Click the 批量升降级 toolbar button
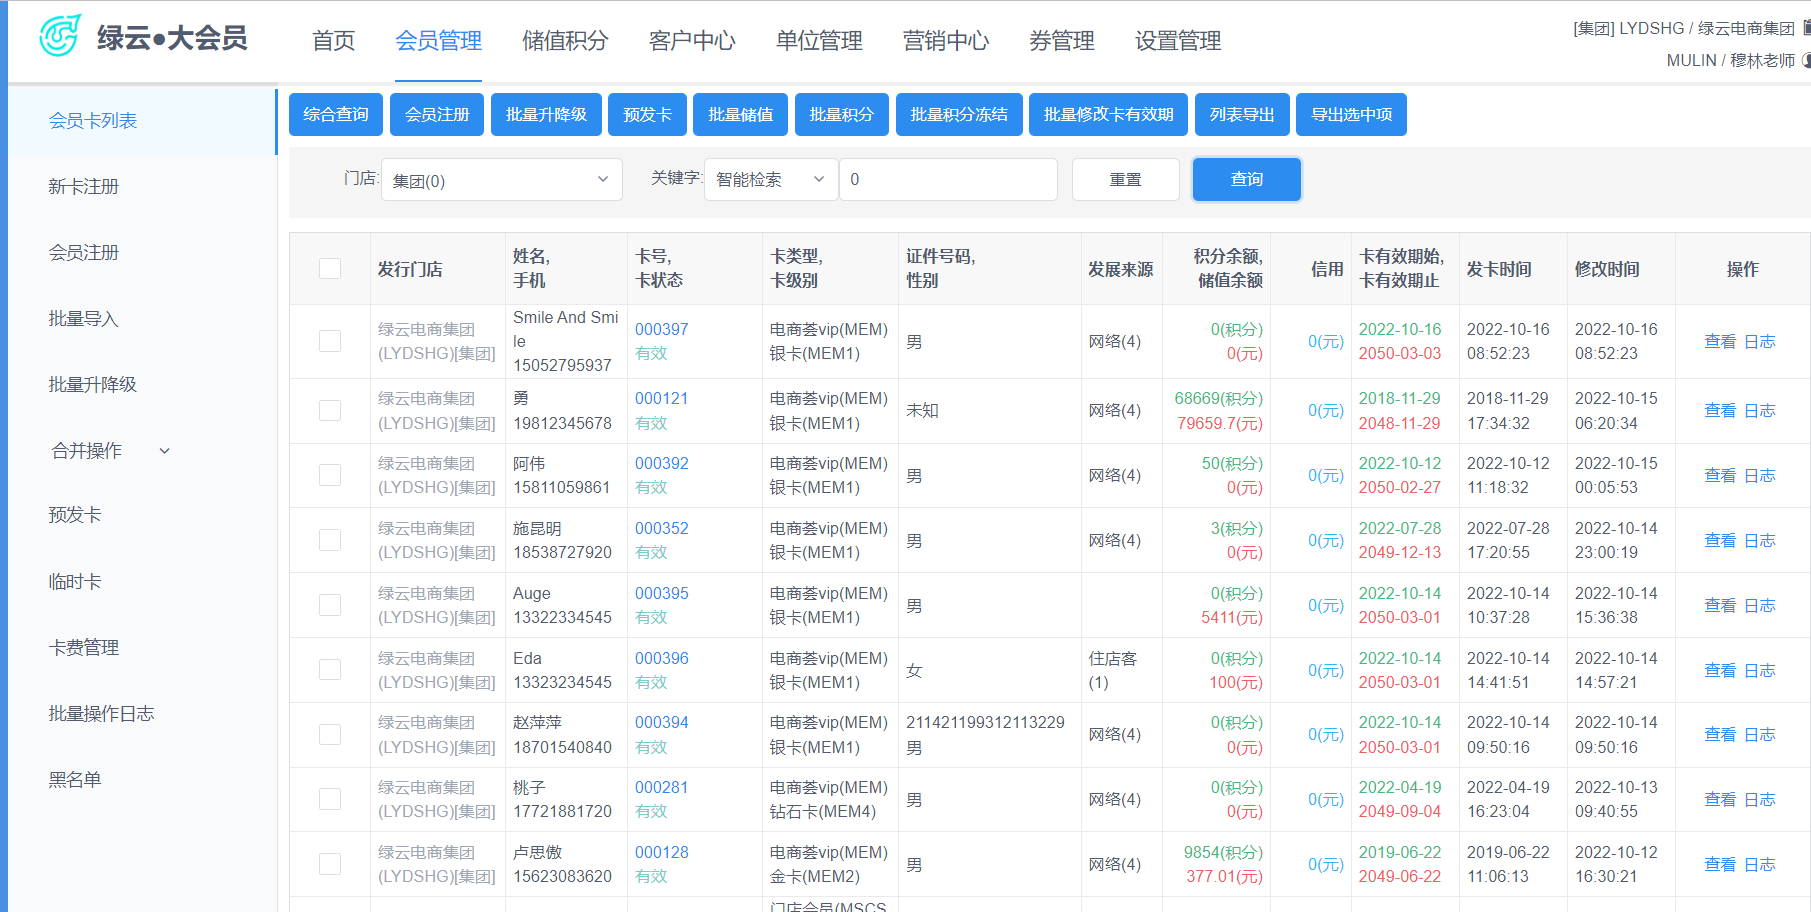 pyautogui.click(x=546, y=115)
